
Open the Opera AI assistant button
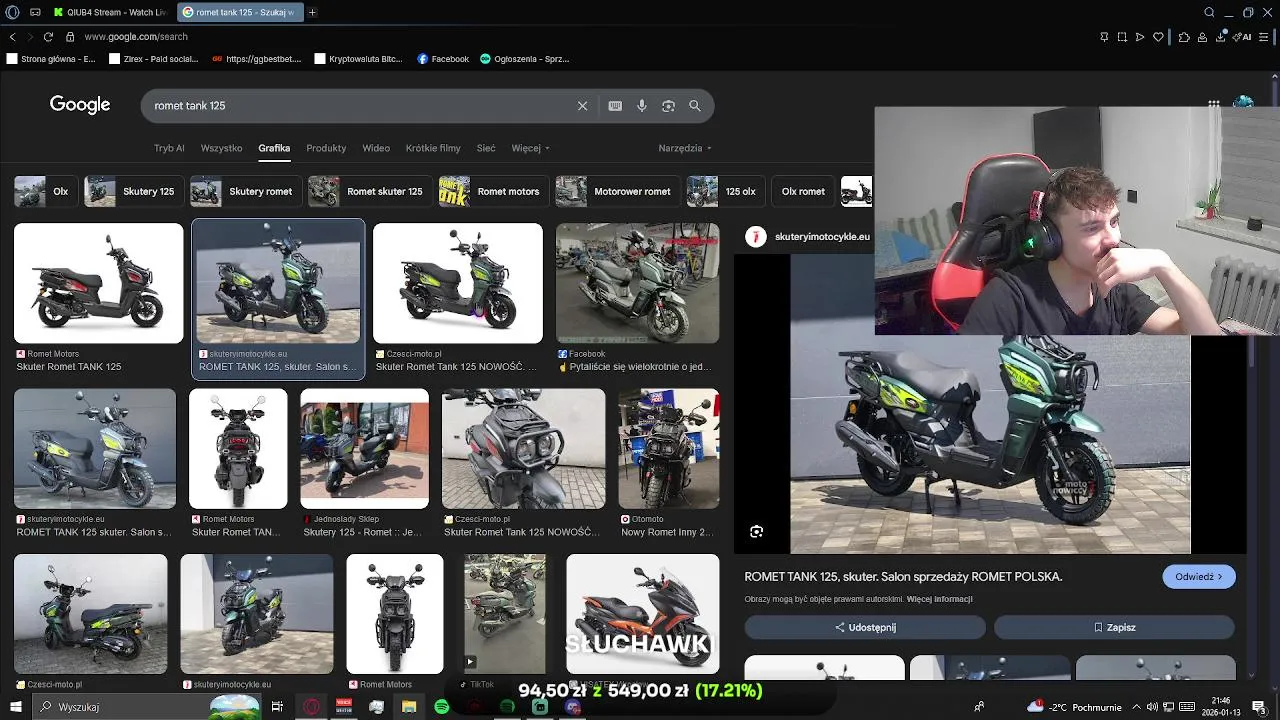coord(1244,37)
